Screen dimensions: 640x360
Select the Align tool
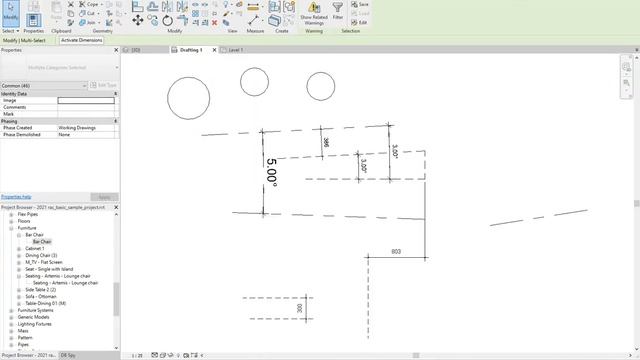point(138,6)
